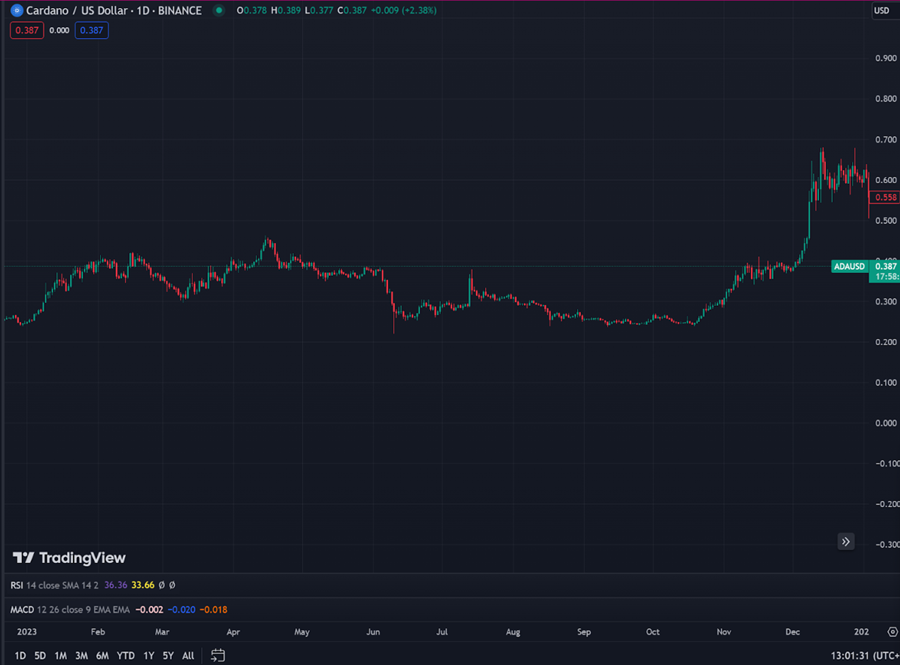Image resolution: width=900 pixels, height=665 pixels.
Task: Click the red 0.387 sell price button
Action: tap(27, 30)
